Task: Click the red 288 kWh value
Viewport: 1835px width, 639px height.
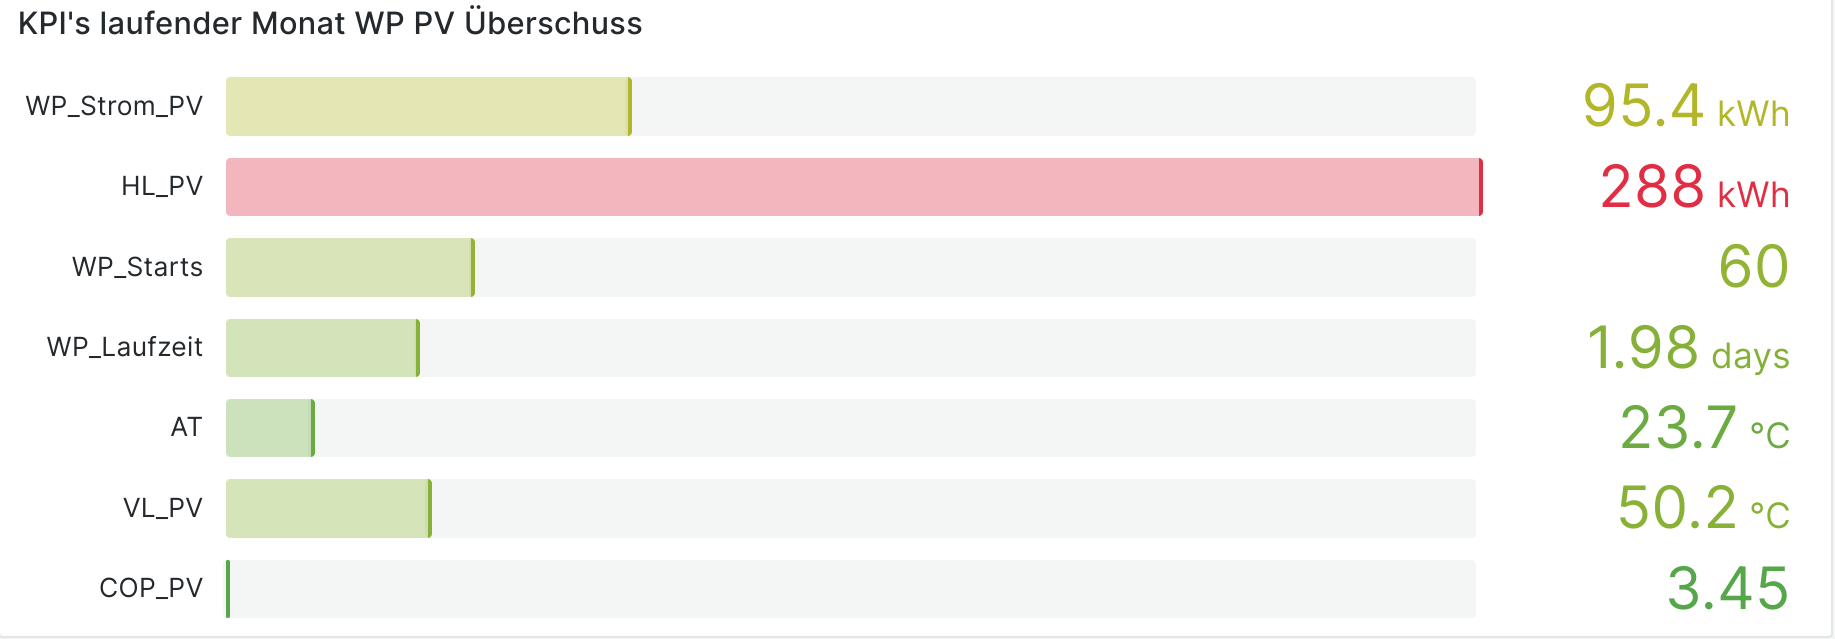Action: tap(1694, 187)
